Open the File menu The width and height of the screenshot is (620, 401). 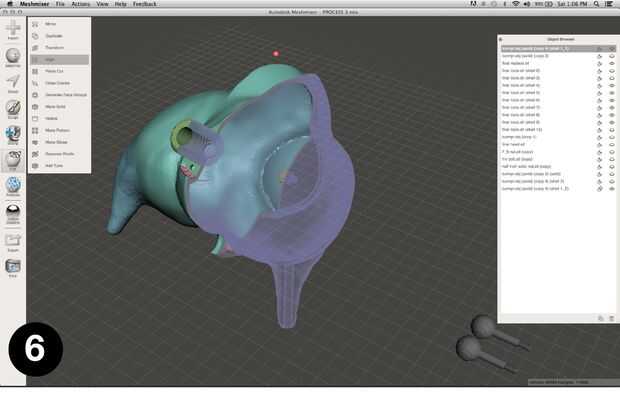(60, 4)
